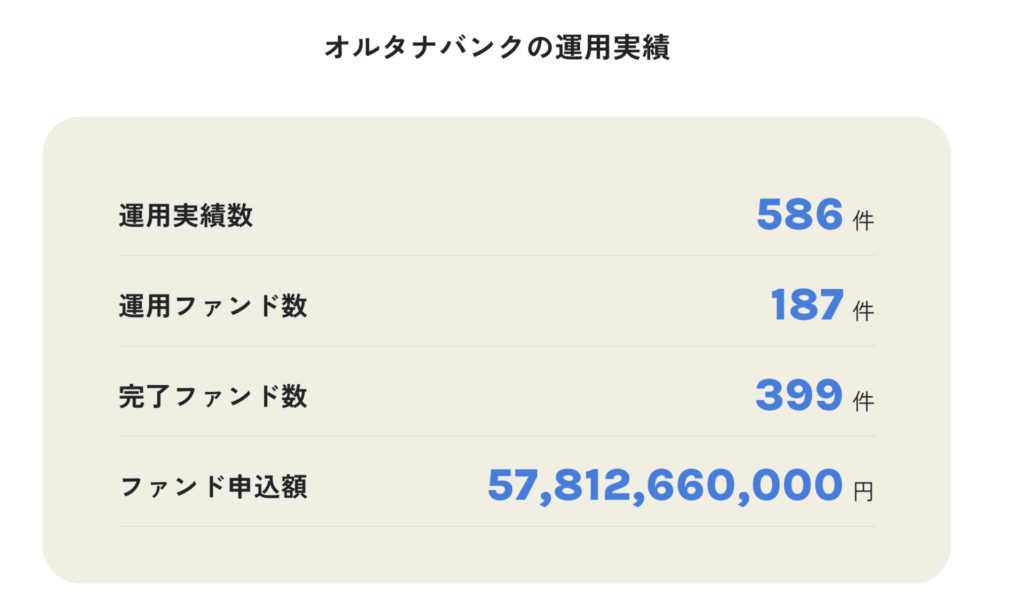Click the オルタナバンクの運用実績 heading
The height and width of the screenshot is (603, 1024).
pos(497,48)
